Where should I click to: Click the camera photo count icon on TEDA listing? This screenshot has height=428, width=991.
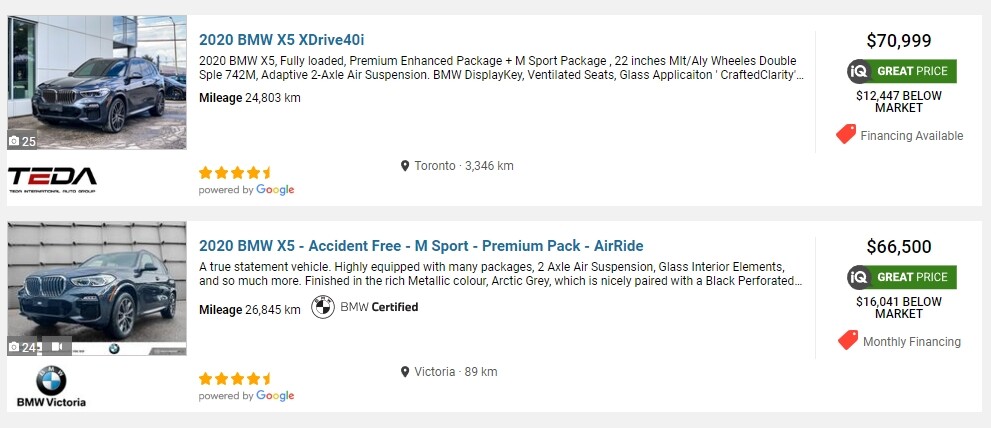15,141
